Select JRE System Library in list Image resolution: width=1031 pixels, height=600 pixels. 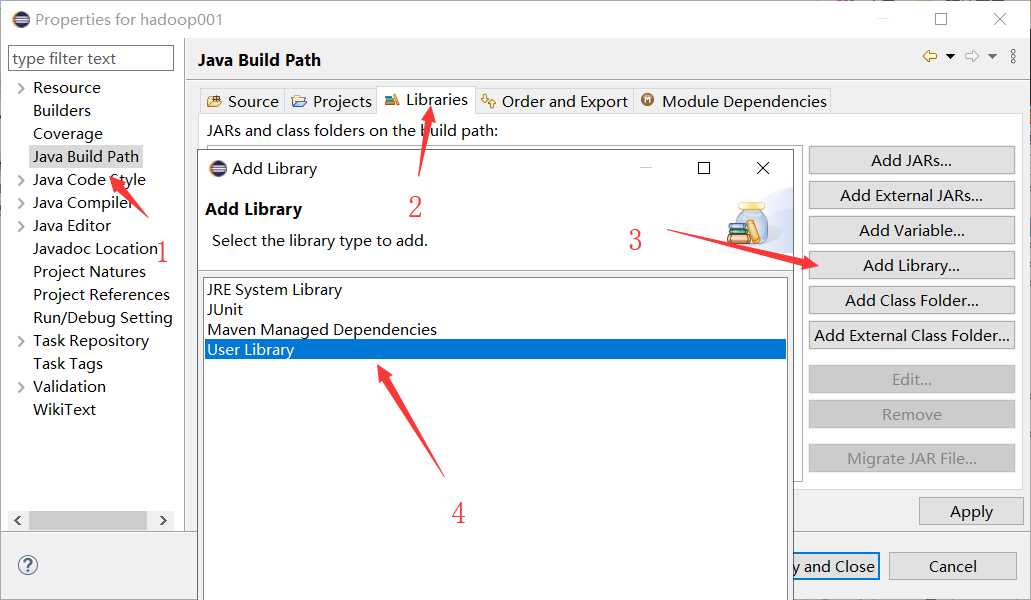pos(495,290)
